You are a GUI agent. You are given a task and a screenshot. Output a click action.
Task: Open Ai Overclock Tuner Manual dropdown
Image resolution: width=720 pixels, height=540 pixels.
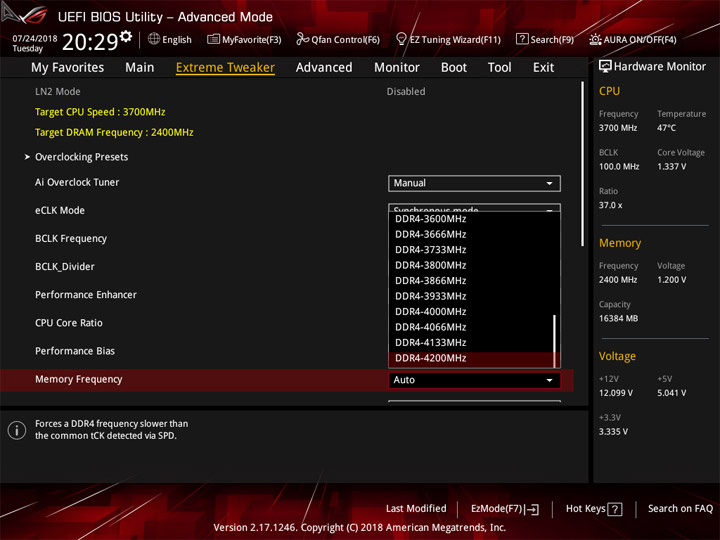point(474,183)
